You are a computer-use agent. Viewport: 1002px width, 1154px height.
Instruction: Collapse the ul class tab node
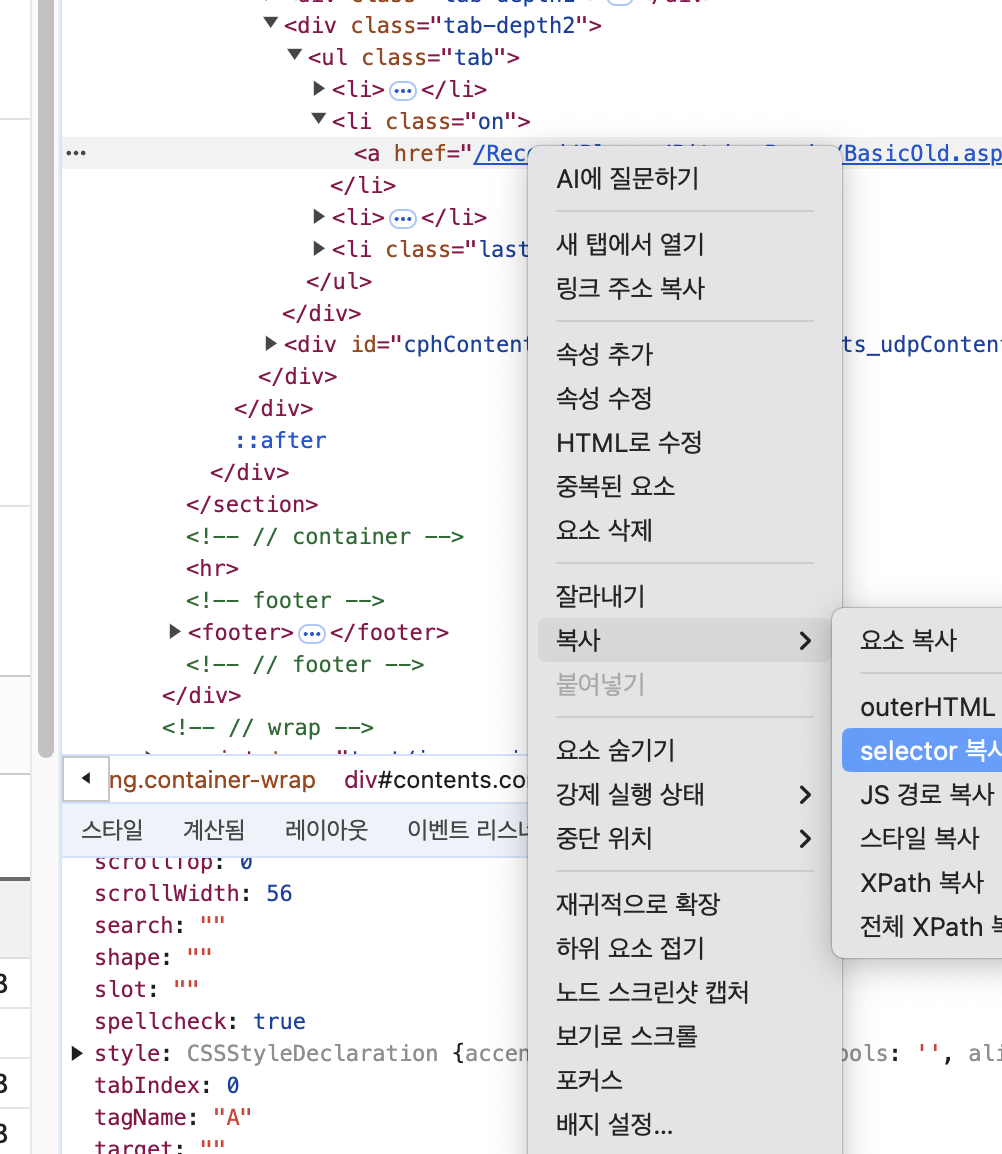(x=294, y=54)
